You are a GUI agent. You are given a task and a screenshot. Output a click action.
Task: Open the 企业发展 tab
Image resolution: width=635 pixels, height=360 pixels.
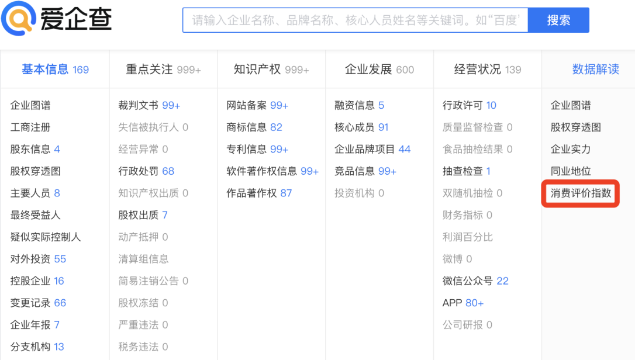point(379,69)
